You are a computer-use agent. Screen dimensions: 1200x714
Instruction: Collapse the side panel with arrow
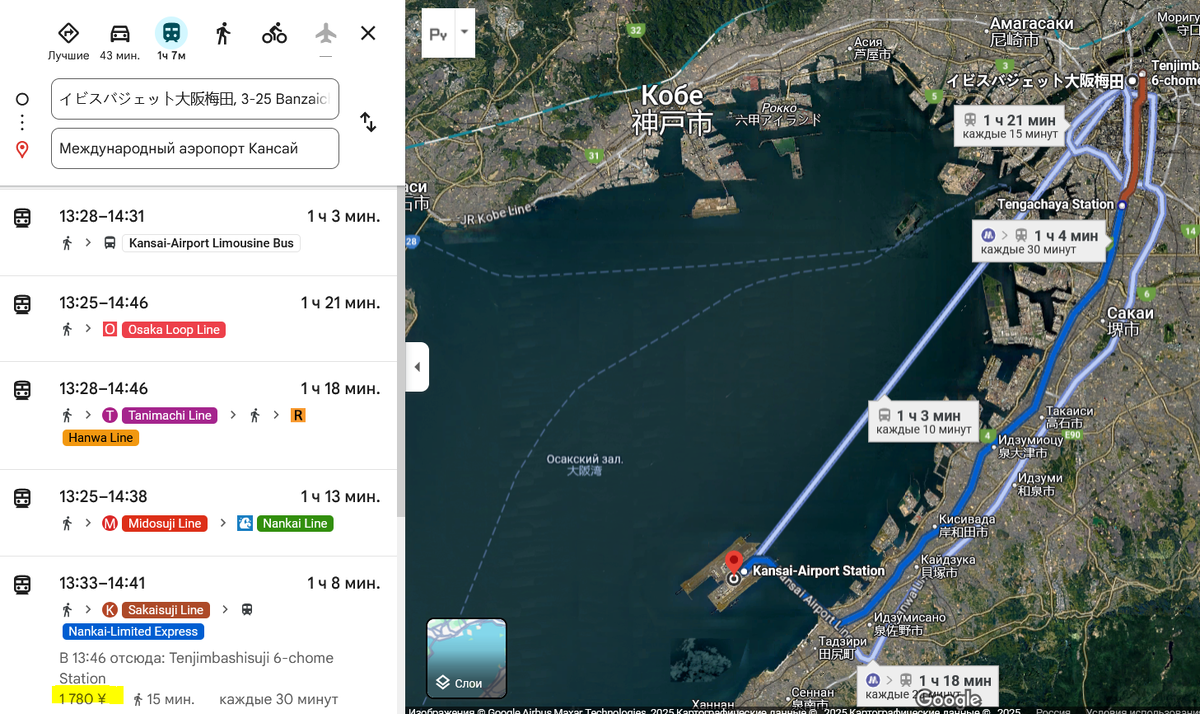[417, 367]
